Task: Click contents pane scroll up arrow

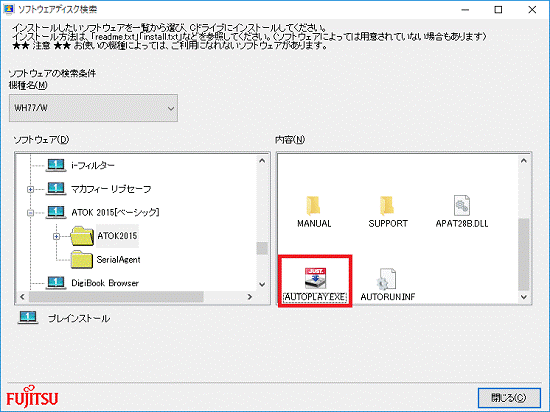Action: point(524,161)
